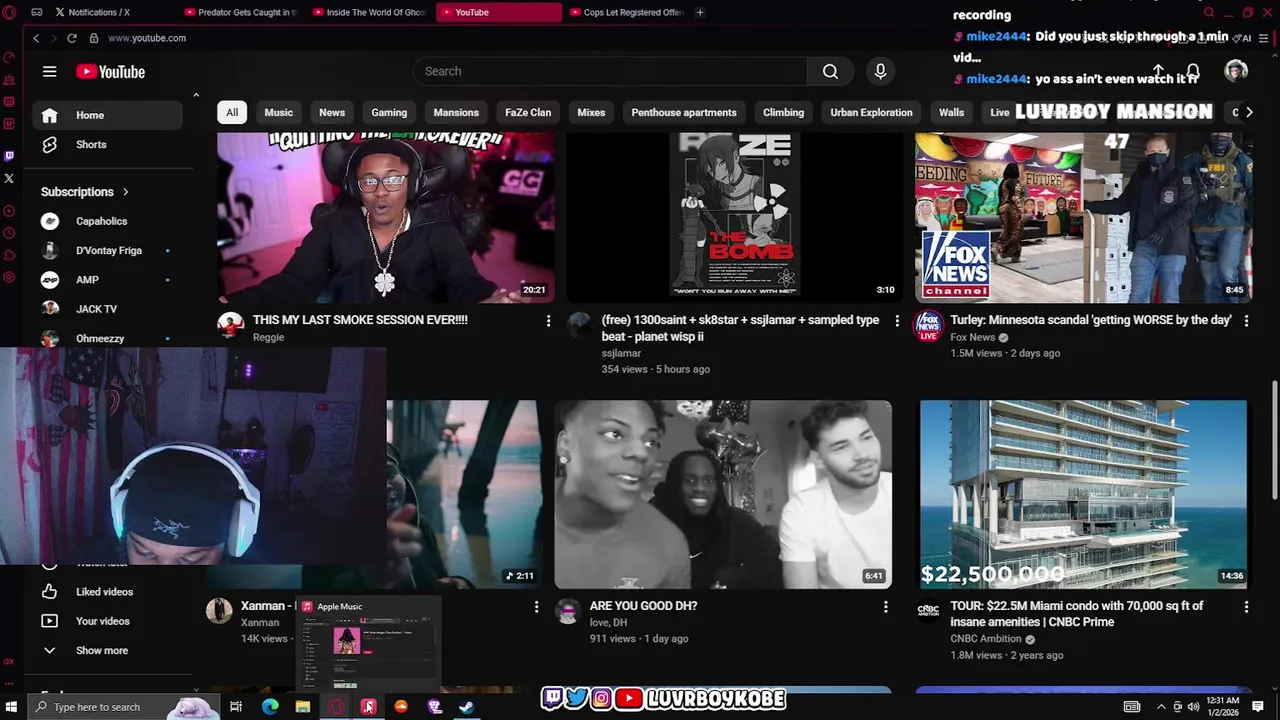Show hidden system tray icons chevron
This screenshot has height=720, width=1280.
coord(1161,707)
